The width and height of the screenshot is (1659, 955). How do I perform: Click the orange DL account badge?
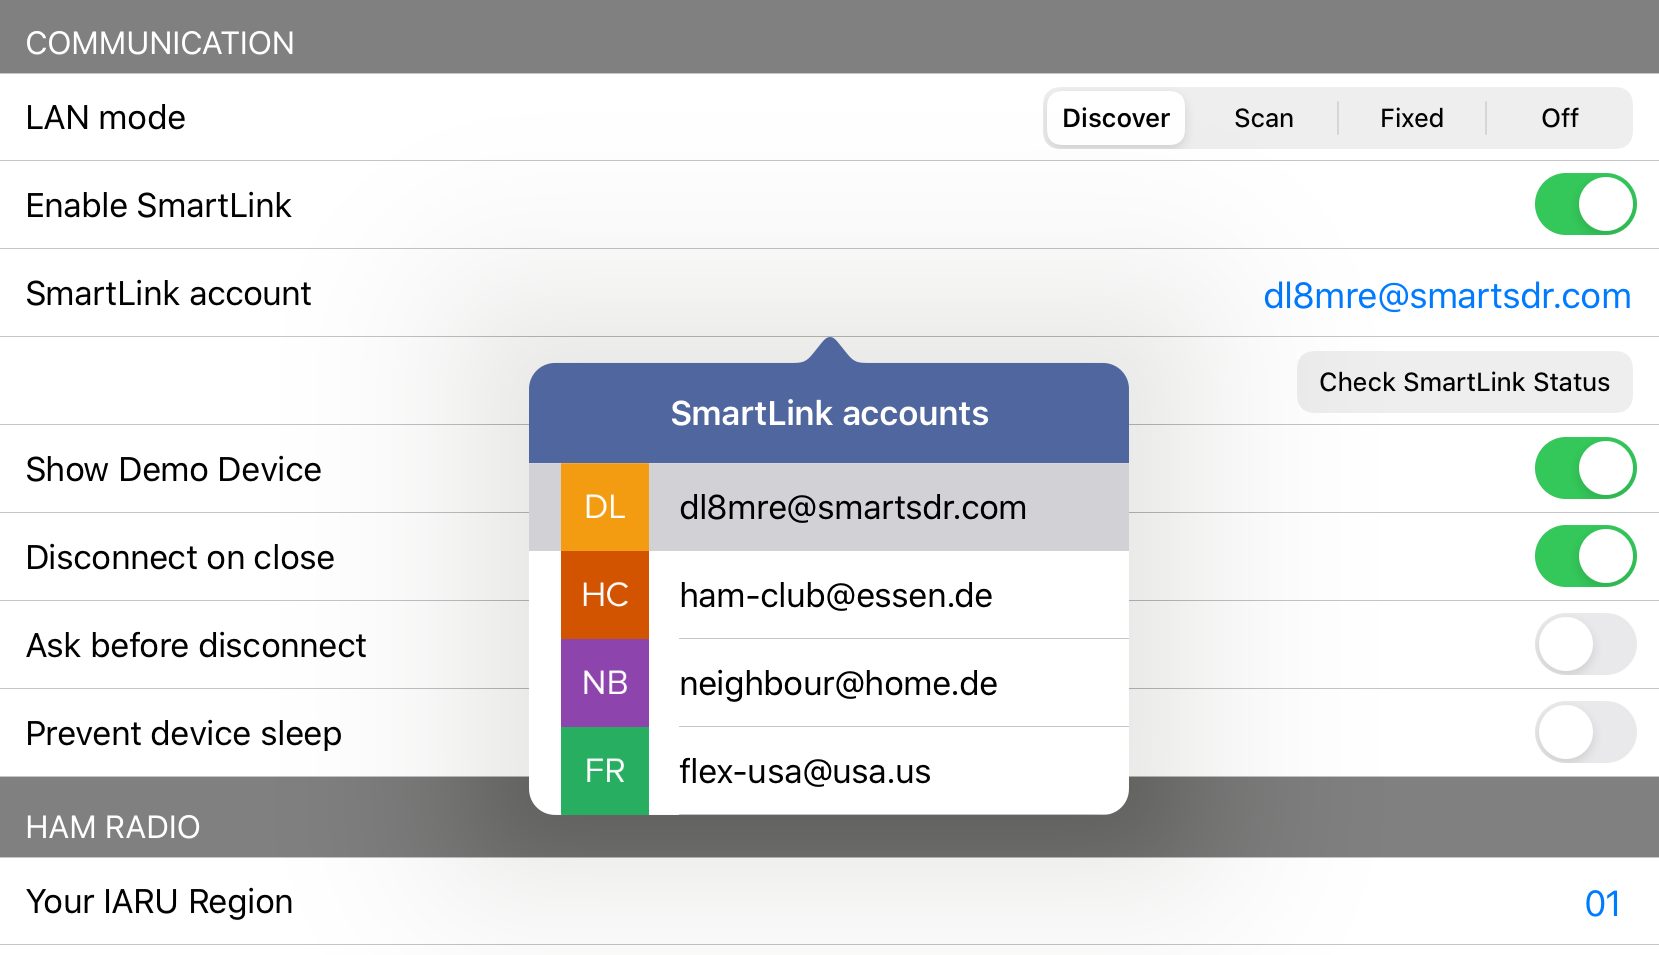(x=605, y=507)
